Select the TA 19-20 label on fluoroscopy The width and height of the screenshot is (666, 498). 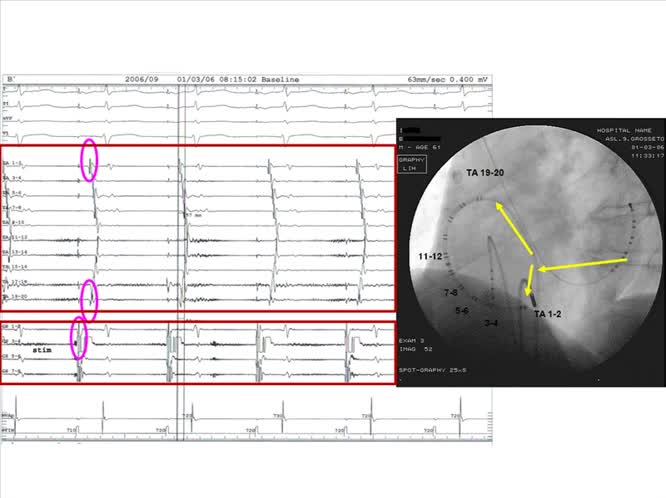coord(486,174)
